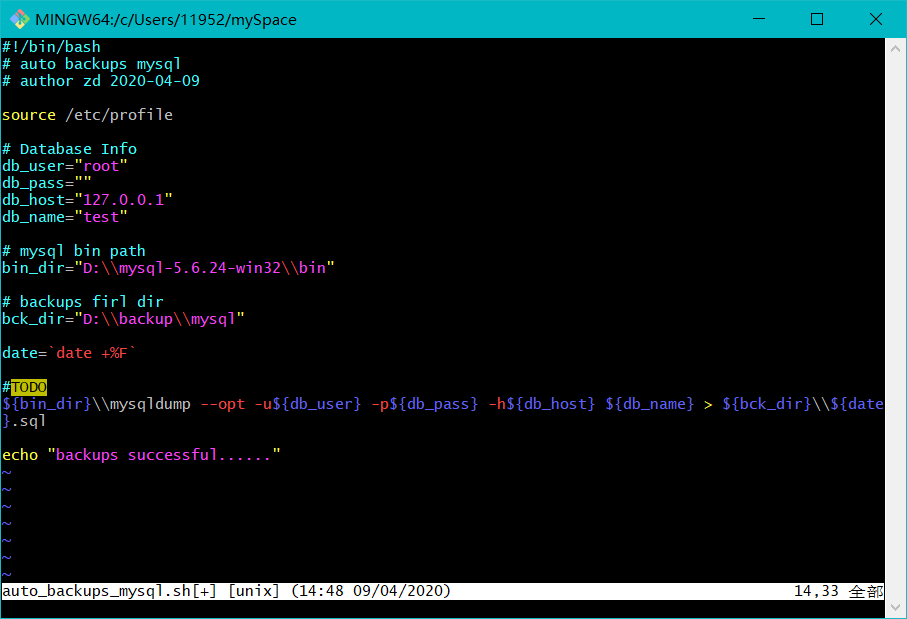Click the bck_dir value D:\\backup\\mysql
The image size is (907, 619).
[x=159, y=319]
